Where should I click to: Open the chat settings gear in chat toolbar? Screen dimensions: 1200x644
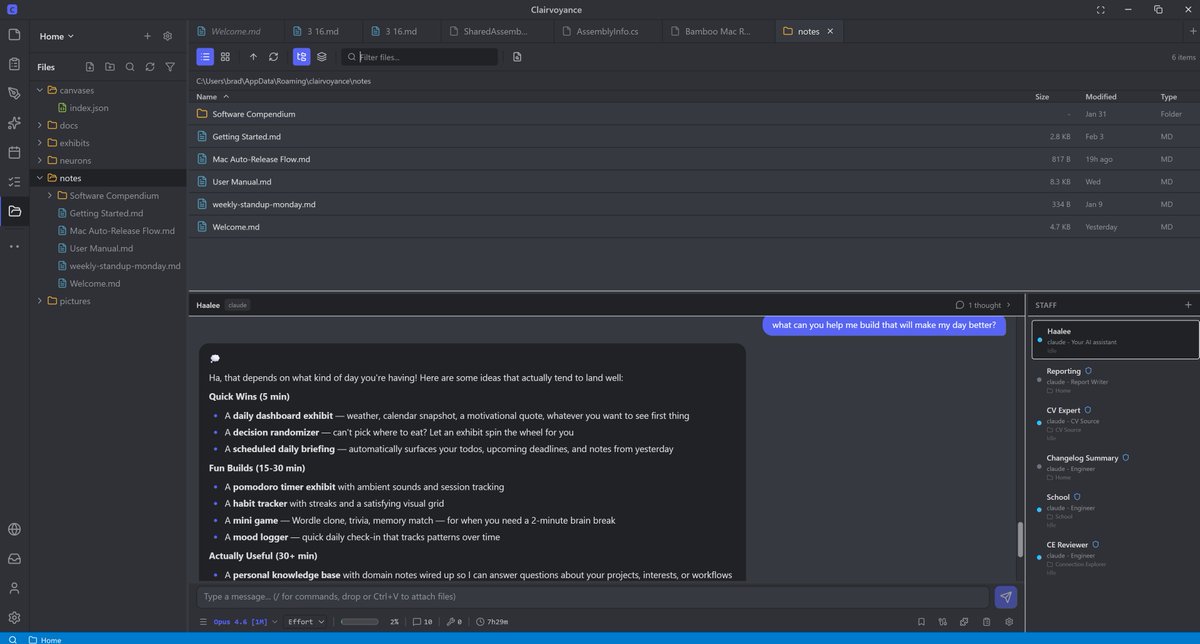(1009, 622)
